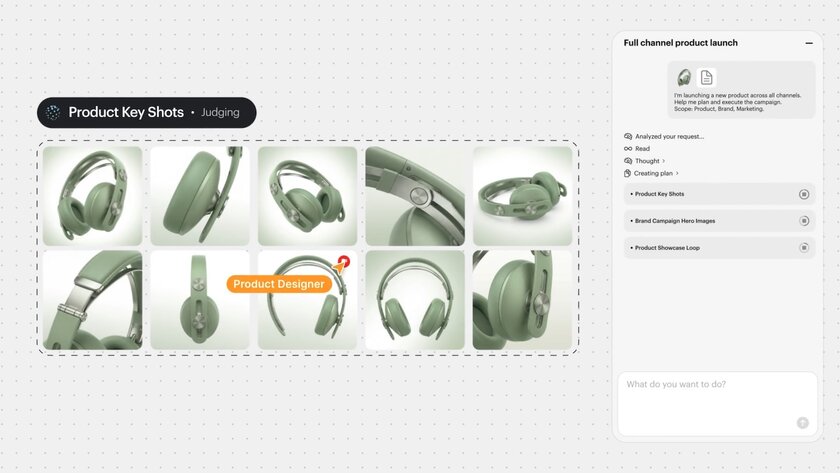Image resolution: width=840 pixels, height=473 pixels.
Task: Select the front-facing headphones thumbnail in bottom row
Action: pyautogui.click(x=415, y=300)
